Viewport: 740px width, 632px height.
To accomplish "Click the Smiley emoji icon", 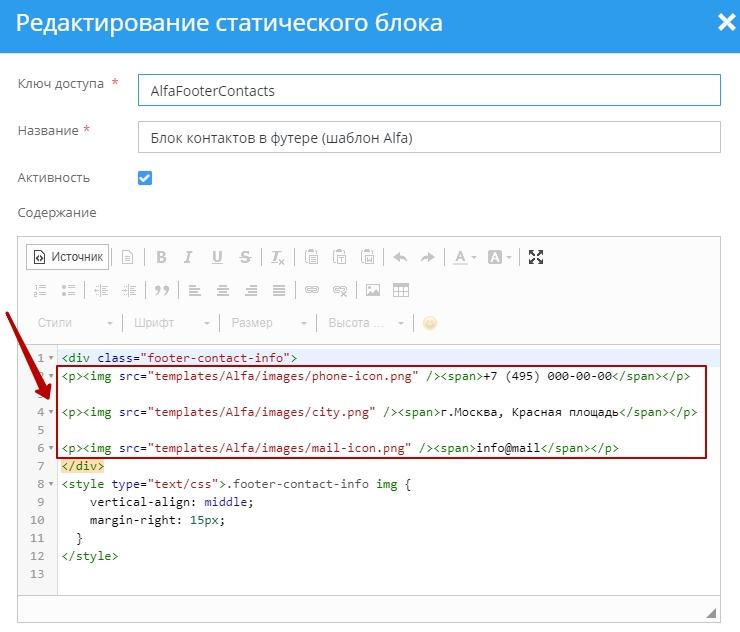I will tap(430, 323).
